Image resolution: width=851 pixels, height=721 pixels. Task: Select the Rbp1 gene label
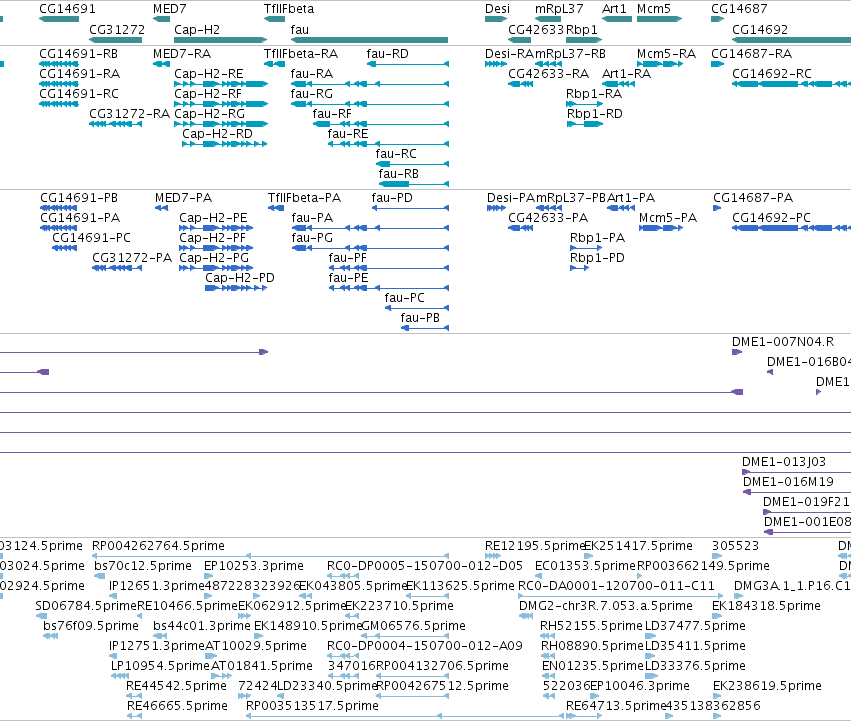pos(582,29)
